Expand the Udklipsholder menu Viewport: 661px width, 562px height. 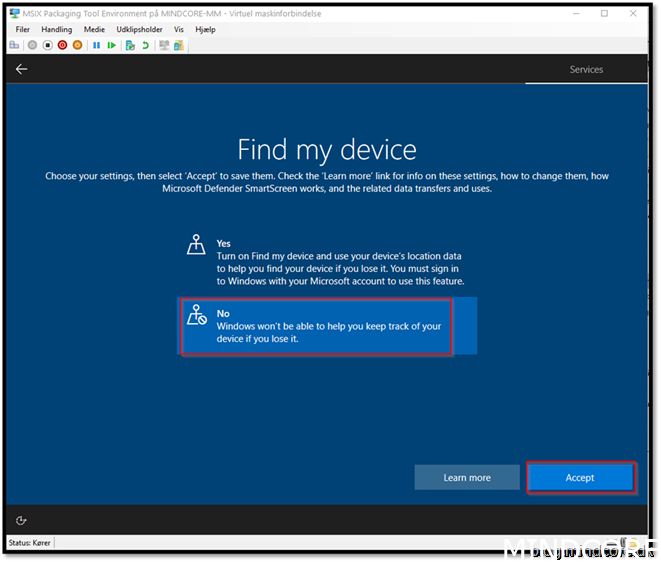coord(139,30)
